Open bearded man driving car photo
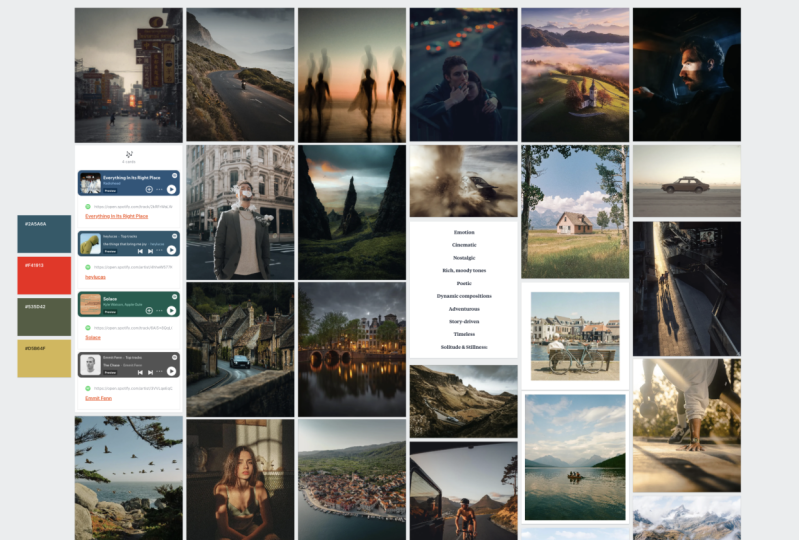 coord(686,74)
